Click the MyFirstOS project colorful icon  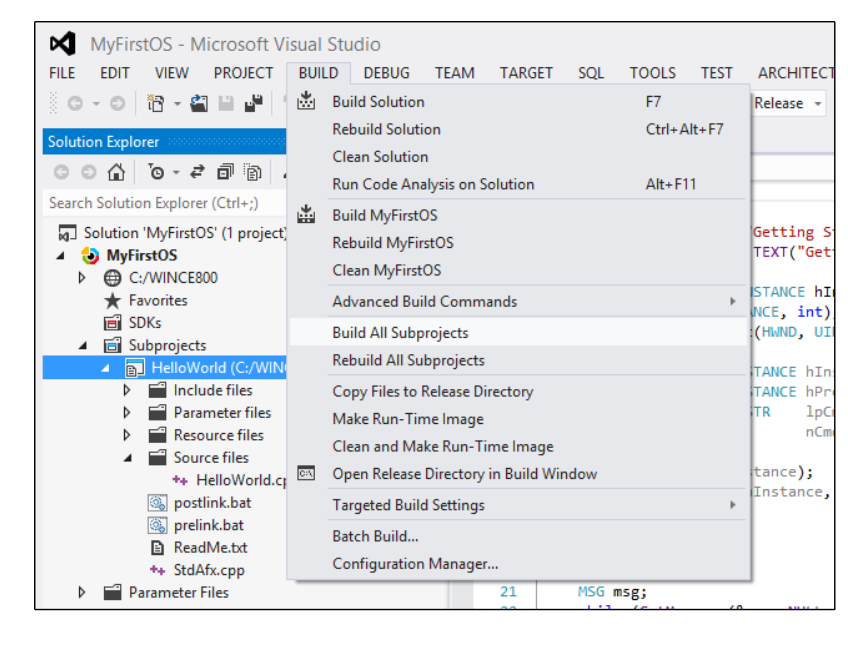(x=90, y=255)
